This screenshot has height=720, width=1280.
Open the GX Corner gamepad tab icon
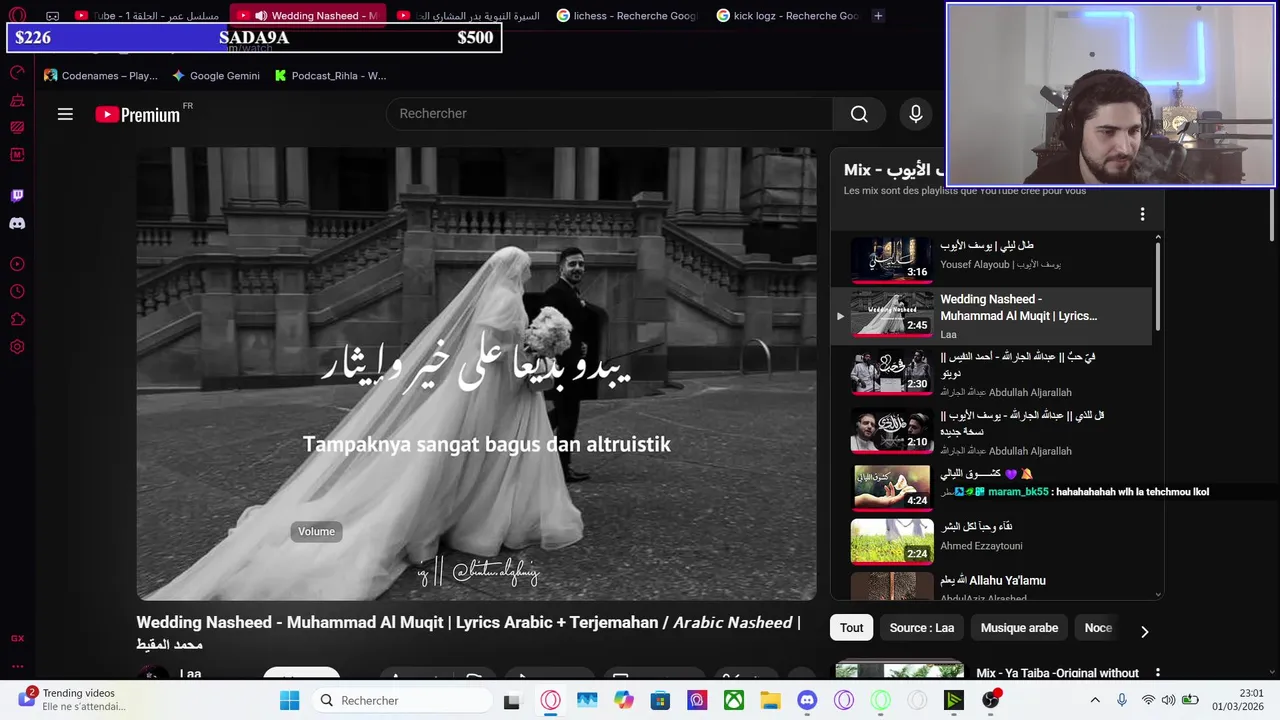pyautogui.click(x=53, y=16)
